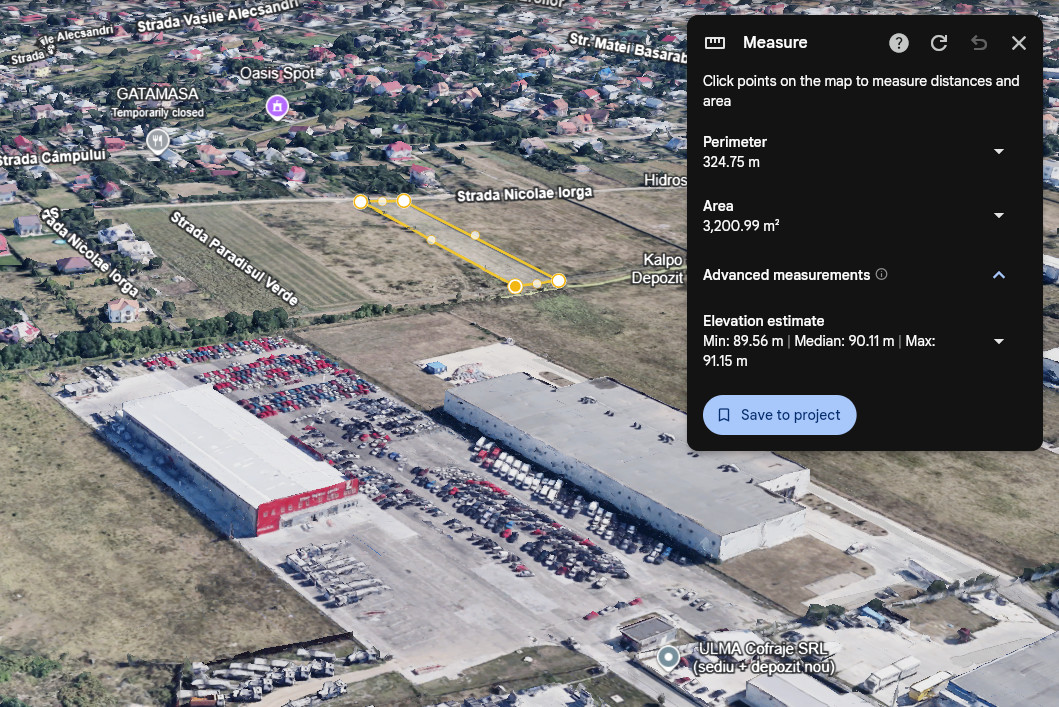Click the Oasis Spot purple map pin
This screenshot has height=707, width=1059.
tap(277, 107)
